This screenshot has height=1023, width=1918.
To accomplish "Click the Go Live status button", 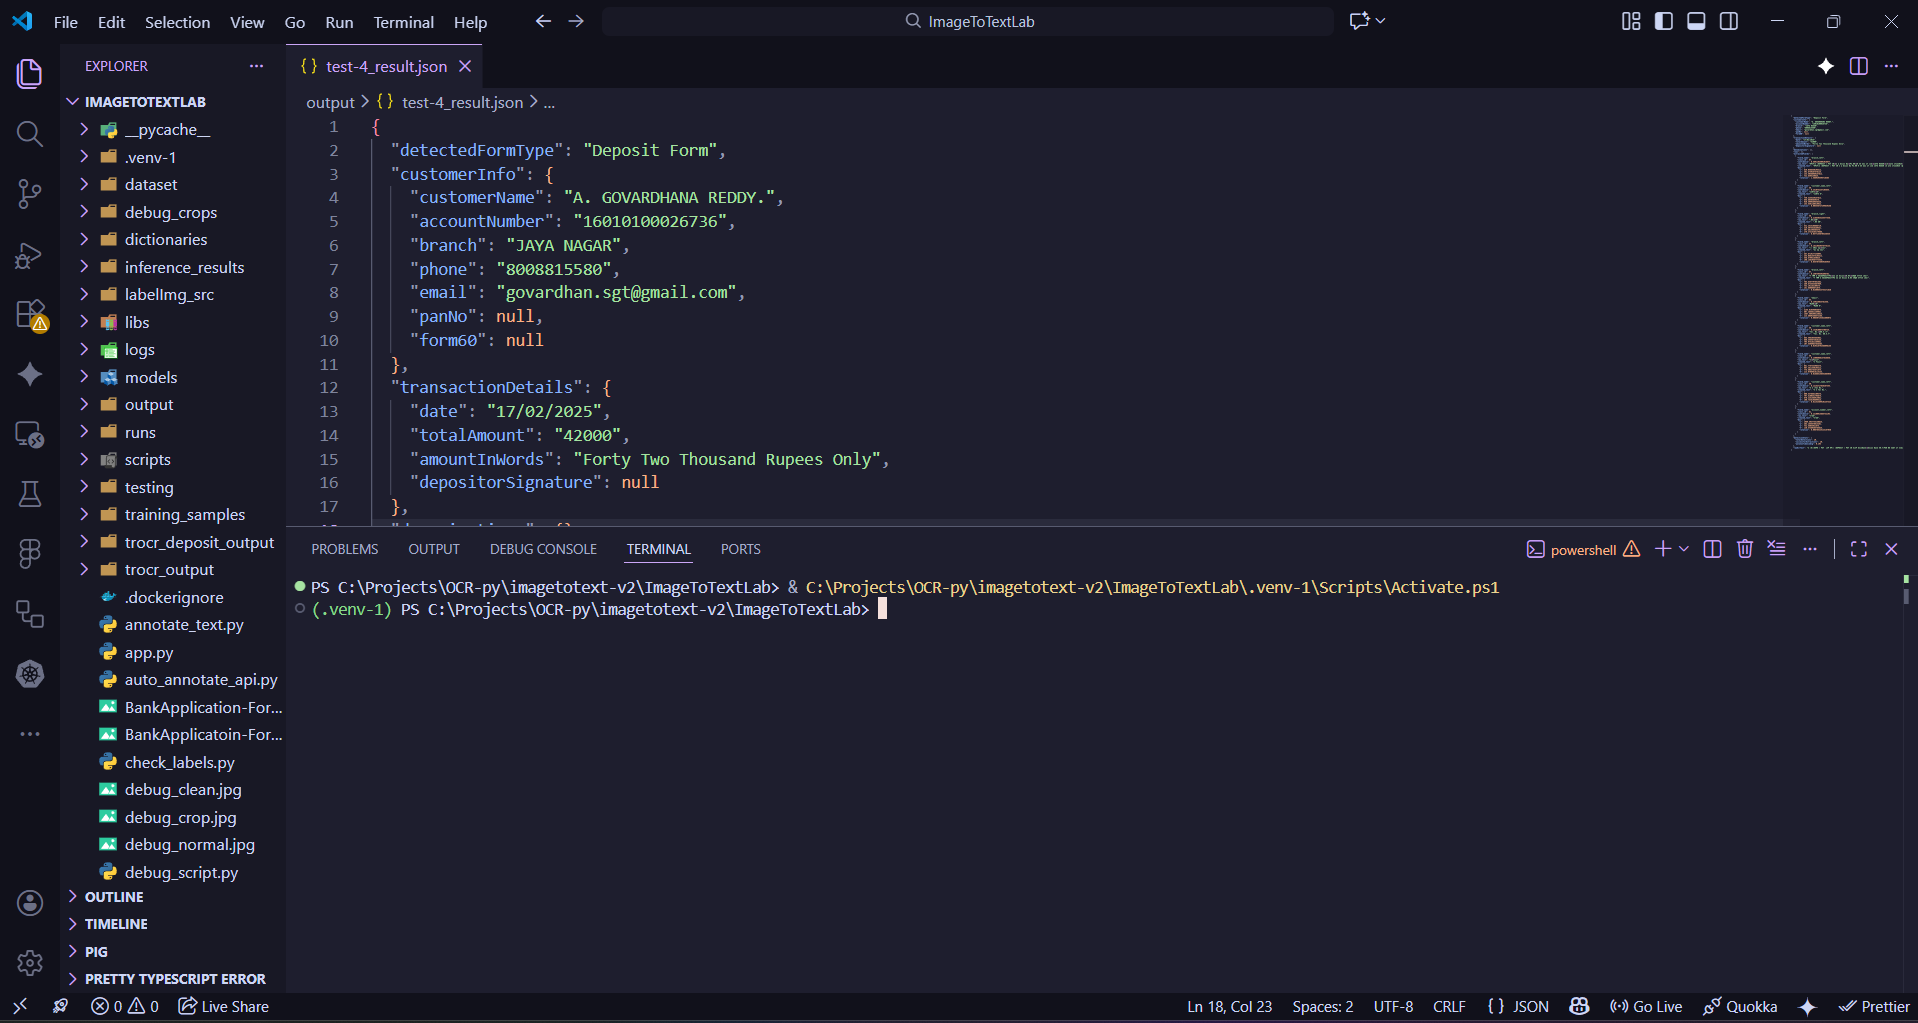I will [1646, 1007].
